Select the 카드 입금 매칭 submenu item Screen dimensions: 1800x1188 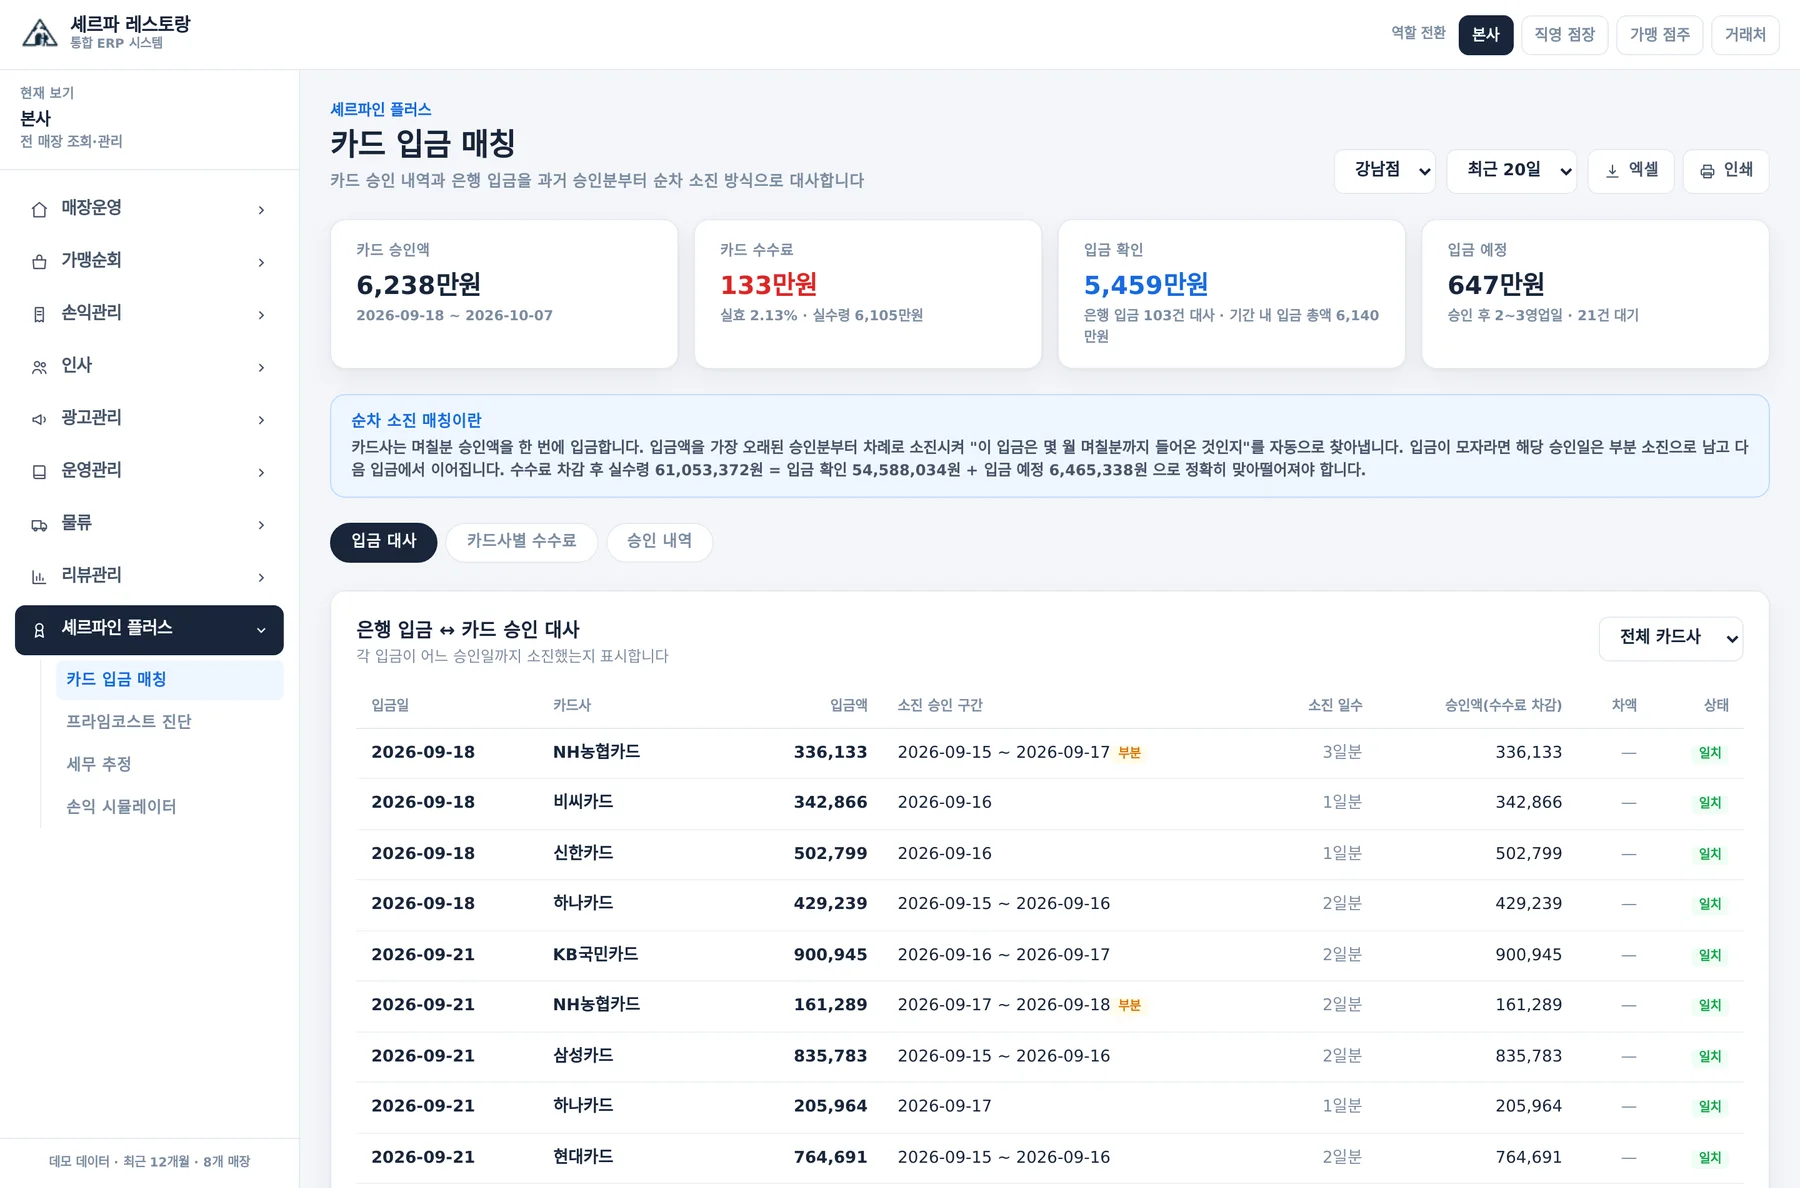(x=170, y=679)
